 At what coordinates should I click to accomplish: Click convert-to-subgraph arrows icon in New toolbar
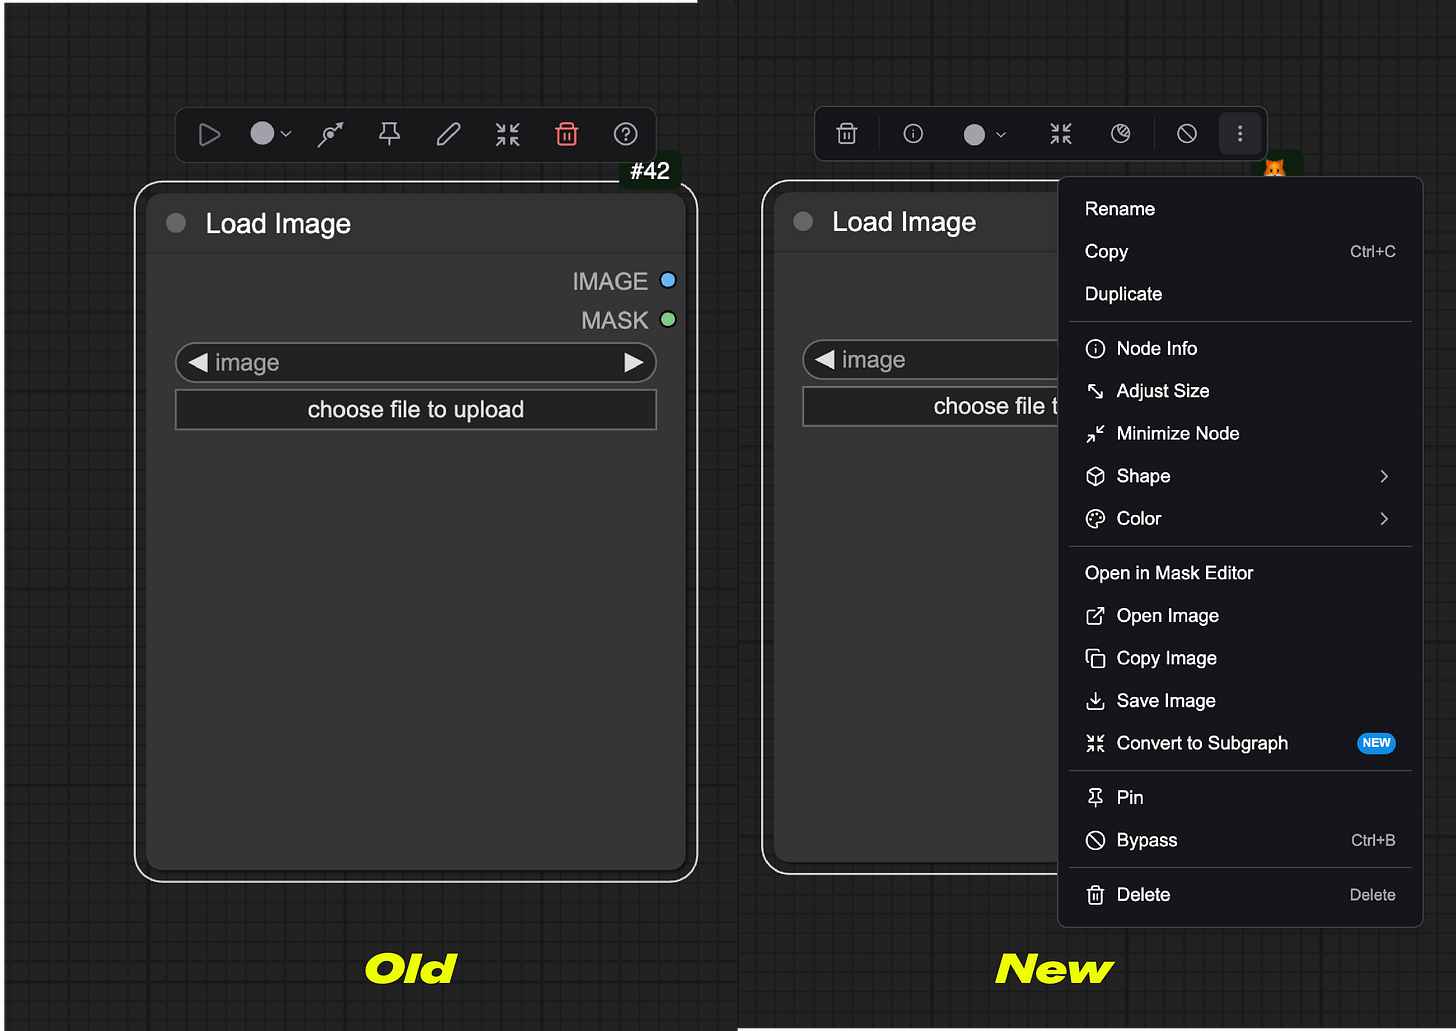click(x=1061, y=134)
